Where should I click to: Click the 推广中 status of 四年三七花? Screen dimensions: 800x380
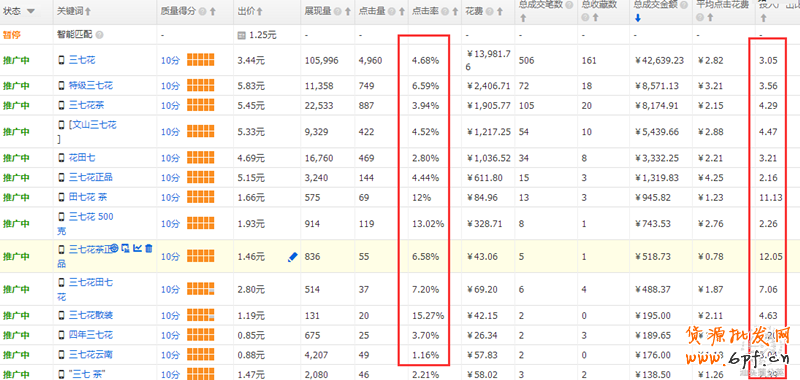16,335
